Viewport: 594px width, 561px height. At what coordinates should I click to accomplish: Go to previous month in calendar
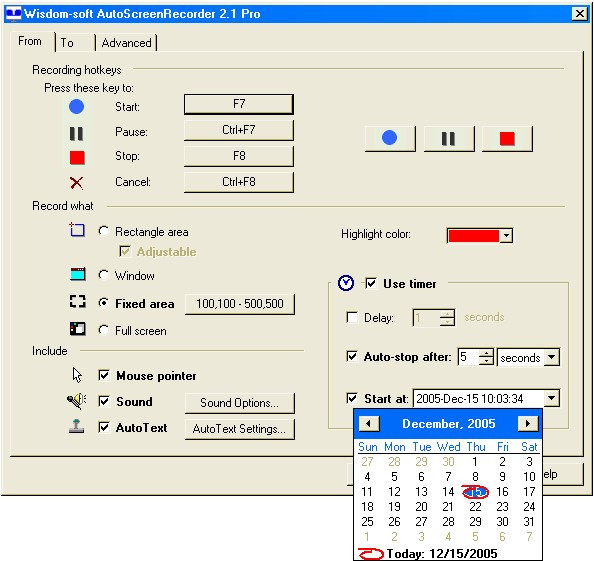(x=369, y=423)
